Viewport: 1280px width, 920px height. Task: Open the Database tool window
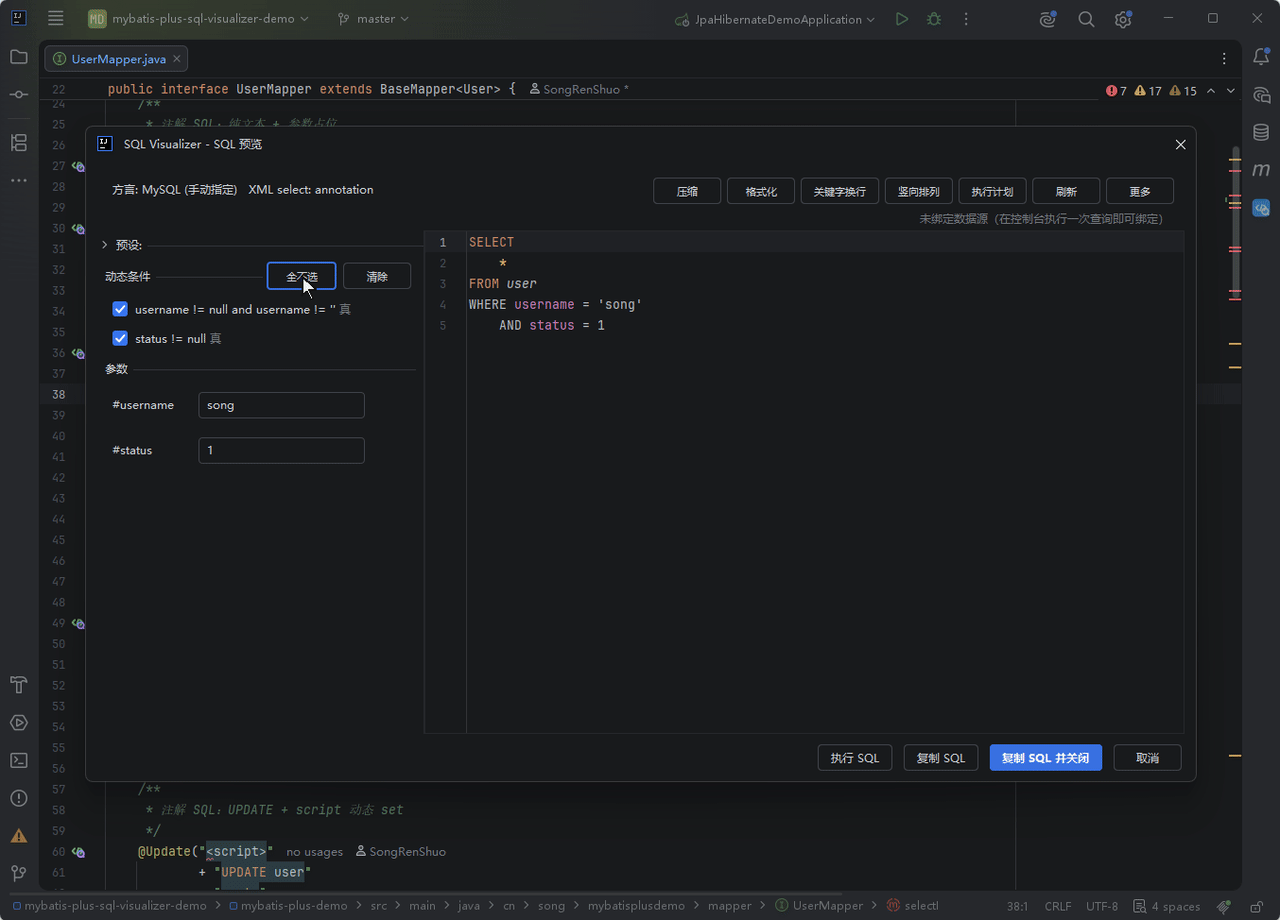(1261, 133)
